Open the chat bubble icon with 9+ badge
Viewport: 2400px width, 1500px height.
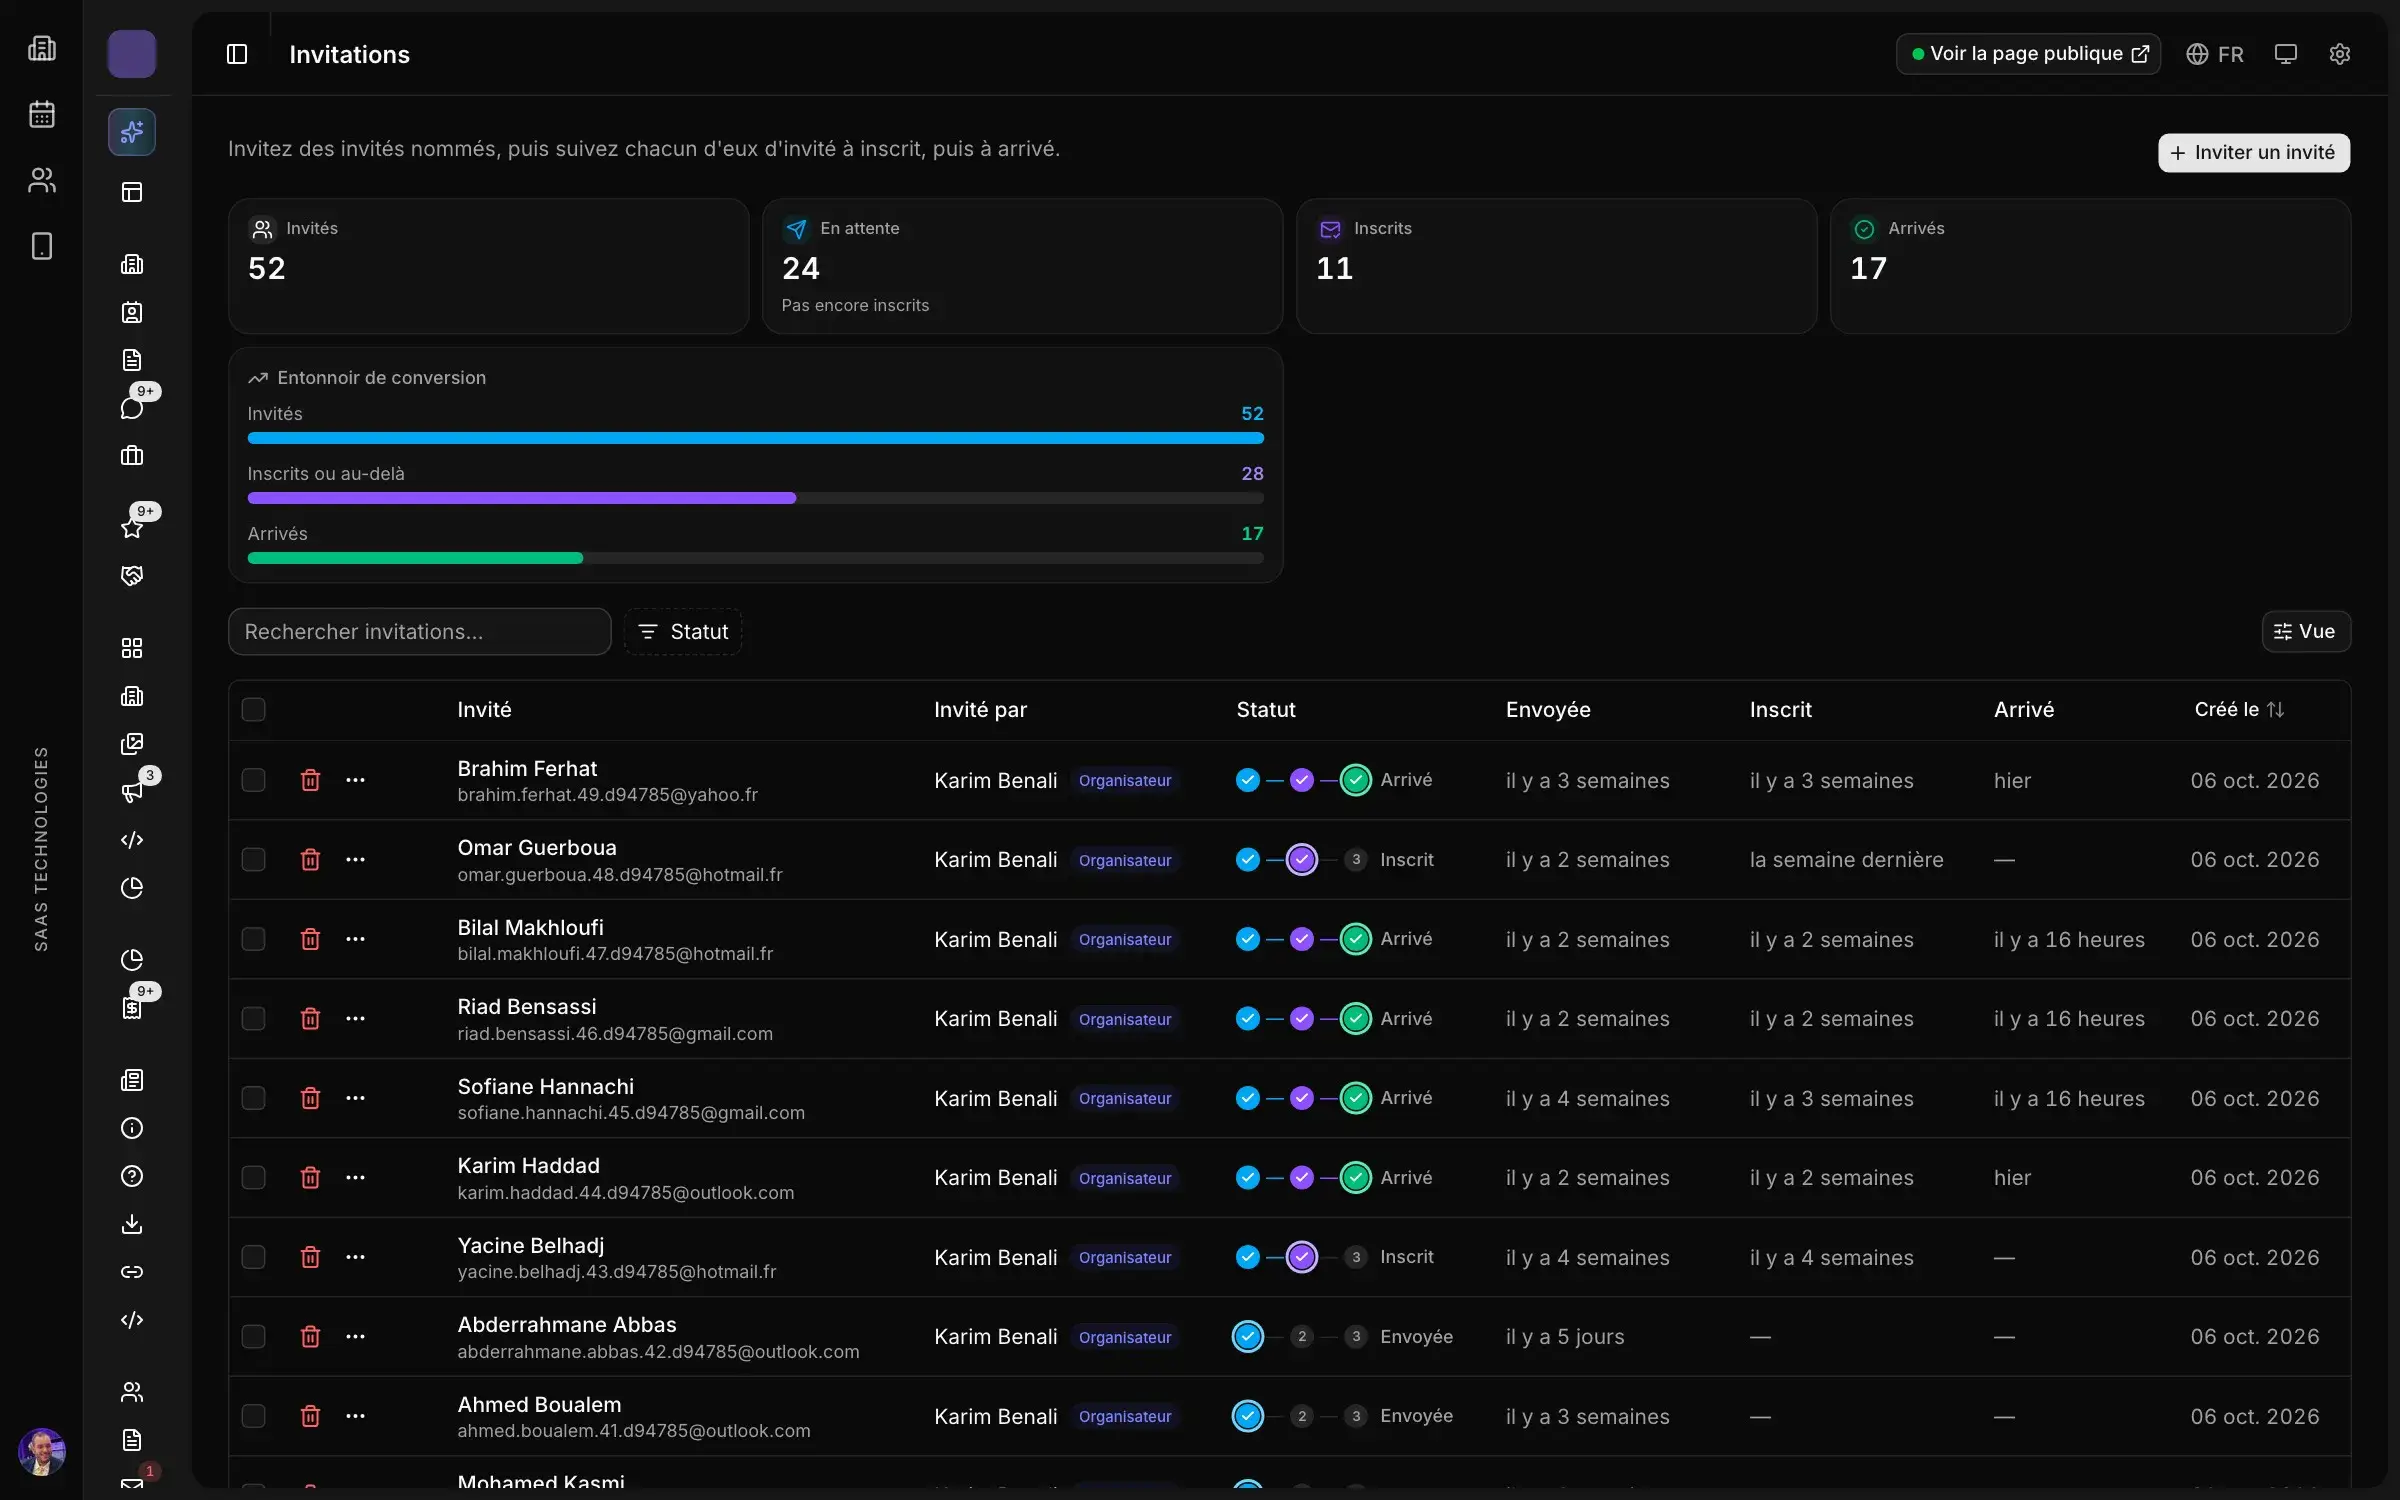pyautogui.click(x=132, y=407)
